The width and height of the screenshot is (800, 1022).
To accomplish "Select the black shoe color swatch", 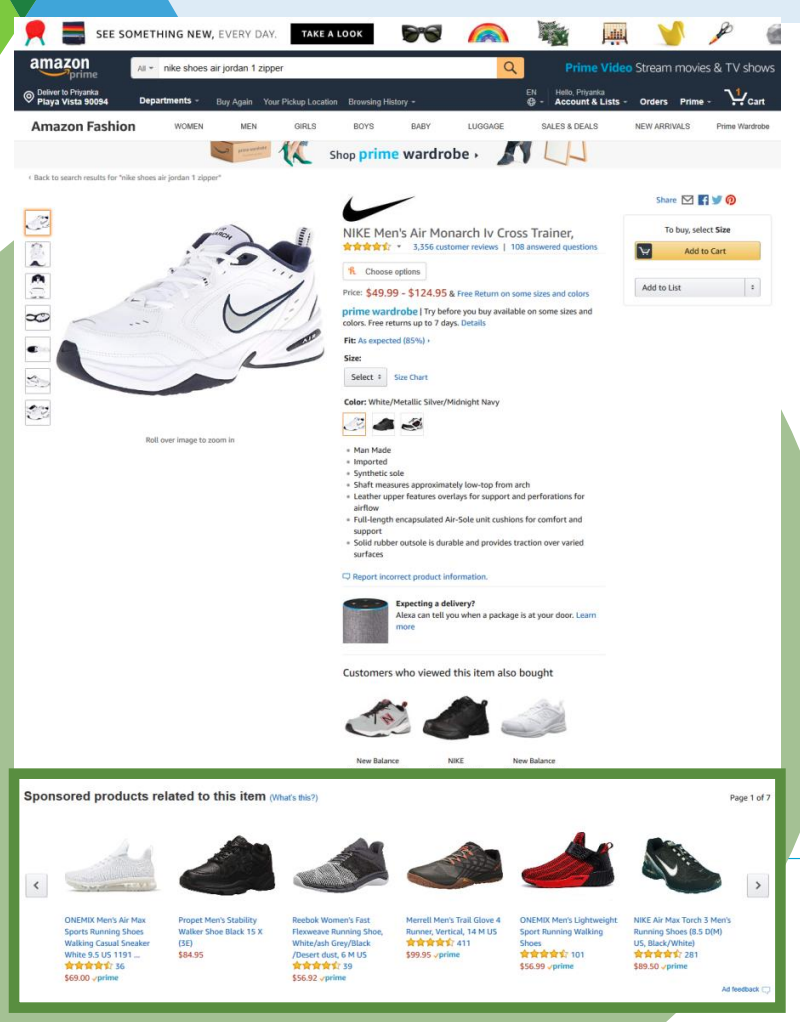I will (383, 424).
